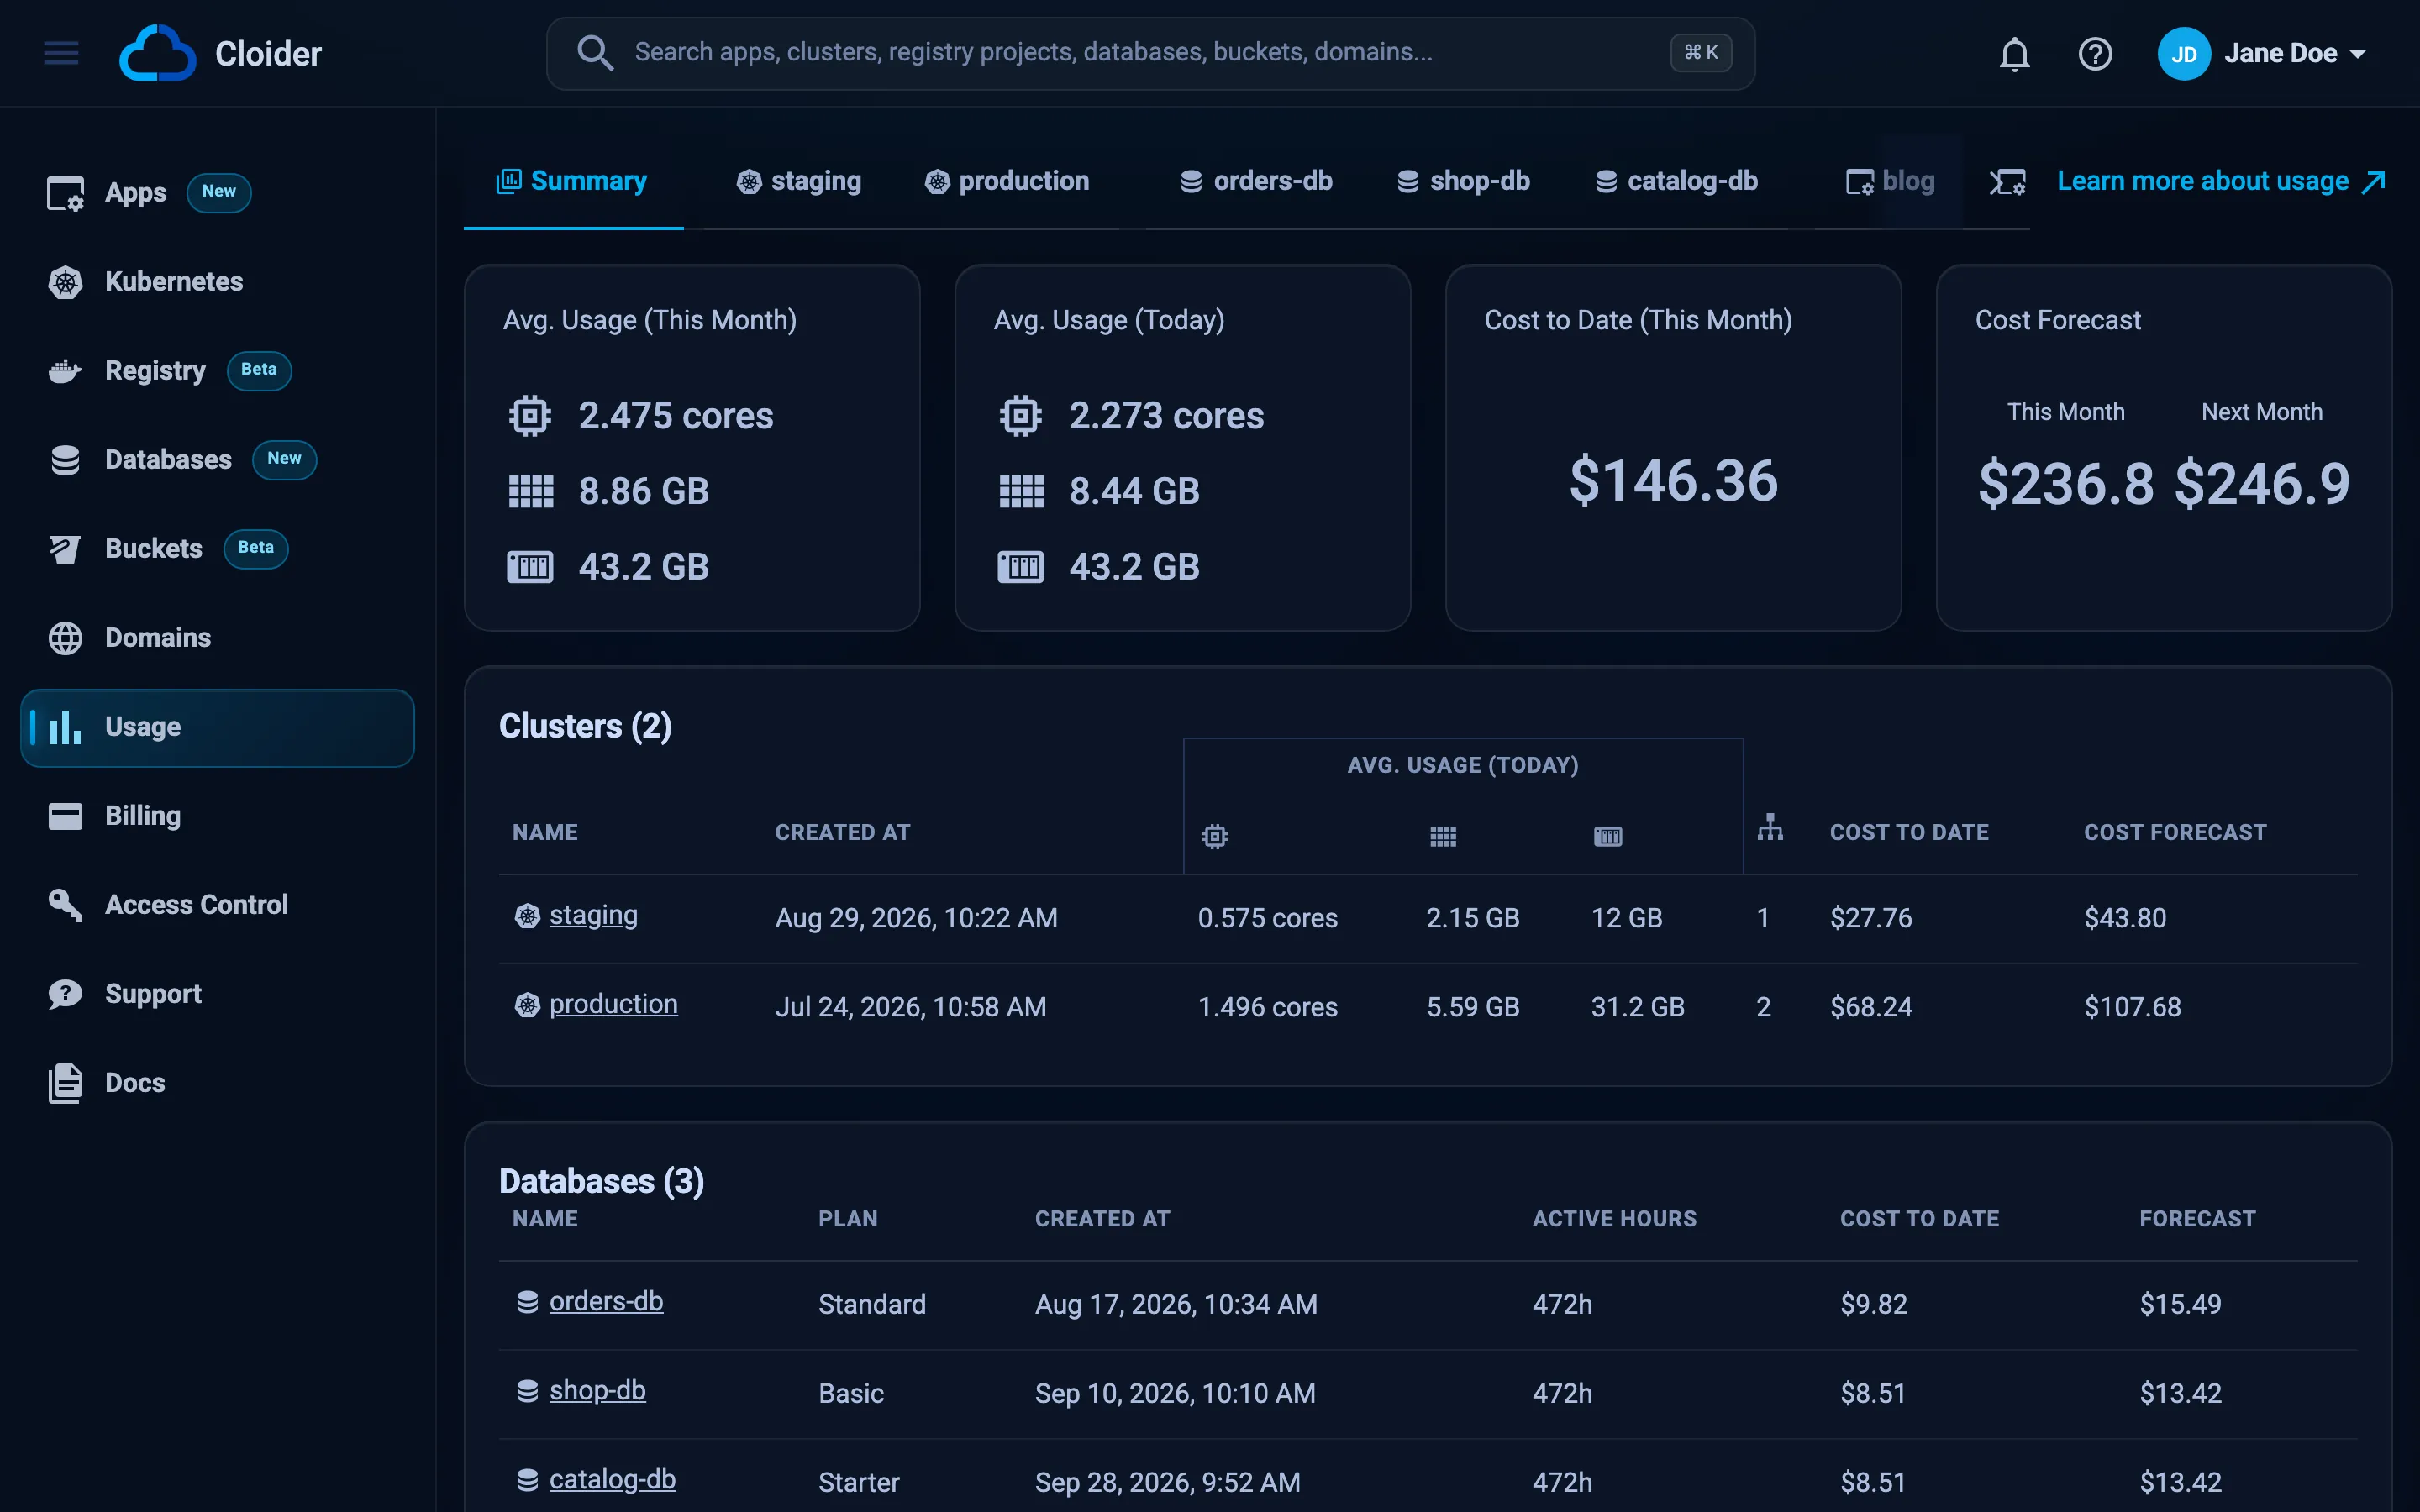This screenshot has height=1512, width=2420.
Task: Click the node count icon in Clusters header
Action: pos(1770,827)
